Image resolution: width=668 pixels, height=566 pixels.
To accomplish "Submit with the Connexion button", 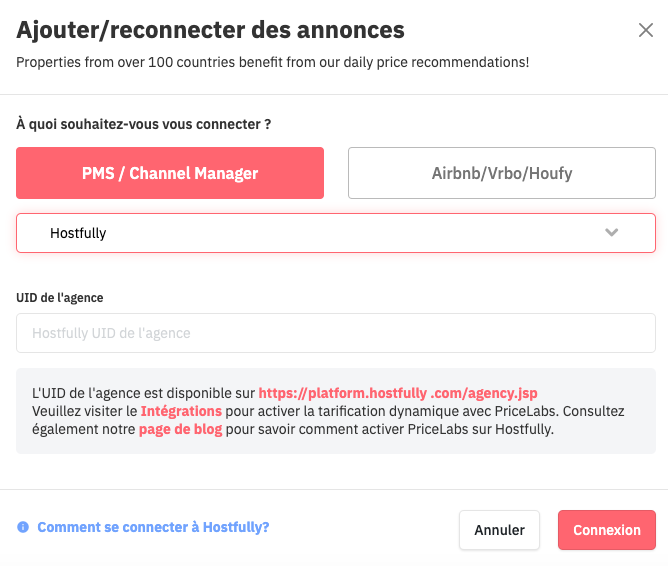I will tap(607, 530).
